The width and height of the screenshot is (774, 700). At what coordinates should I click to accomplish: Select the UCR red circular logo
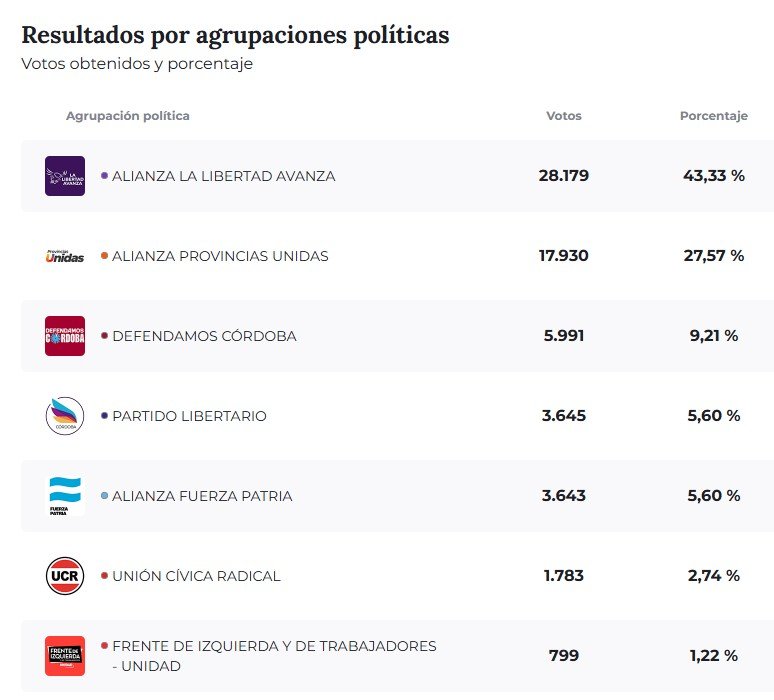point(65,576)
